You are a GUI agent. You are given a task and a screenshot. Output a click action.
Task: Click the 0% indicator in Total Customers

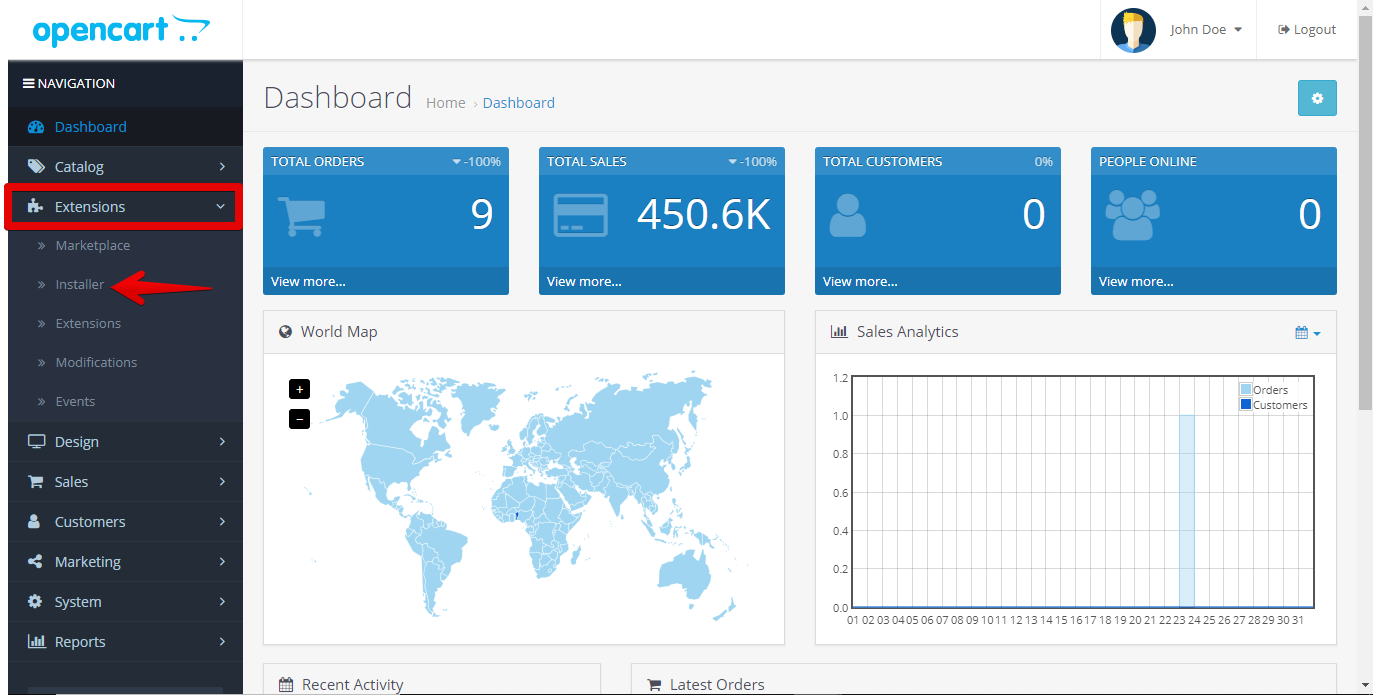(x=1043, y=162)
